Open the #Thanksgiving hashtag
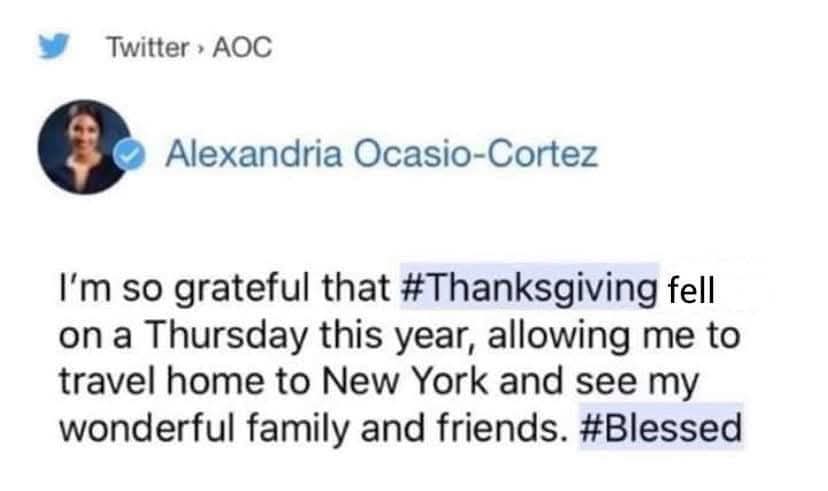 click(x=529, y=290)
